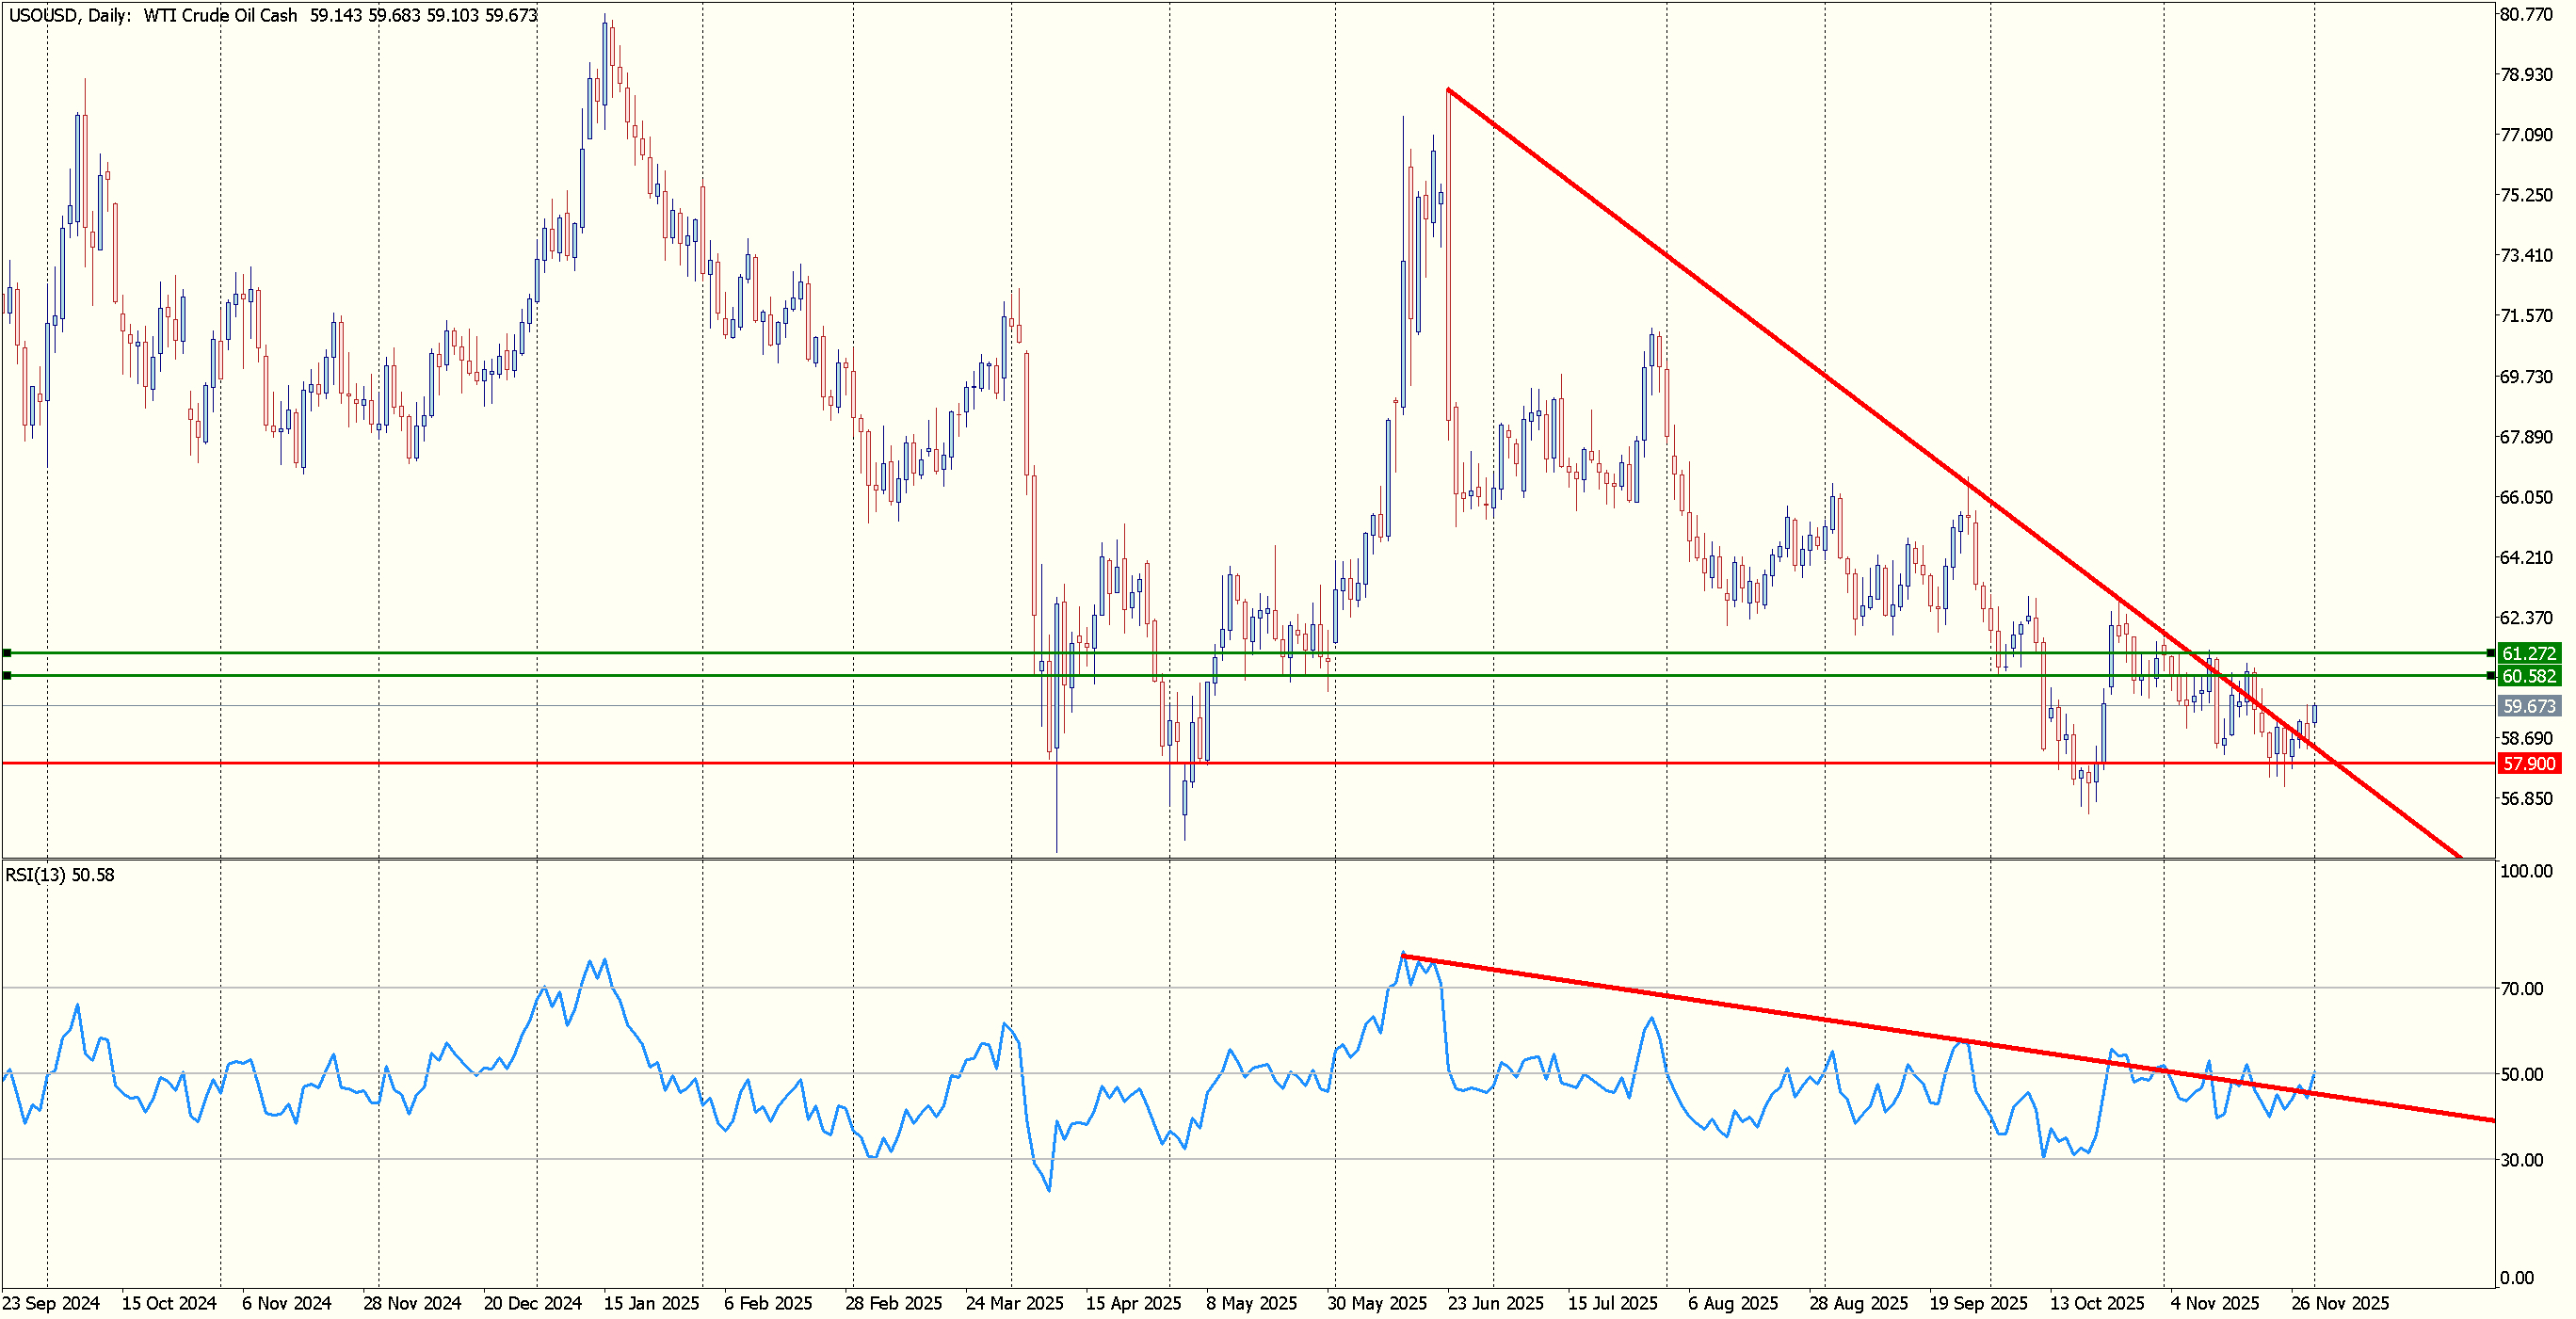Click the USOUSD, Daily chart title
2576x1319 pixels.
point(70,15)
